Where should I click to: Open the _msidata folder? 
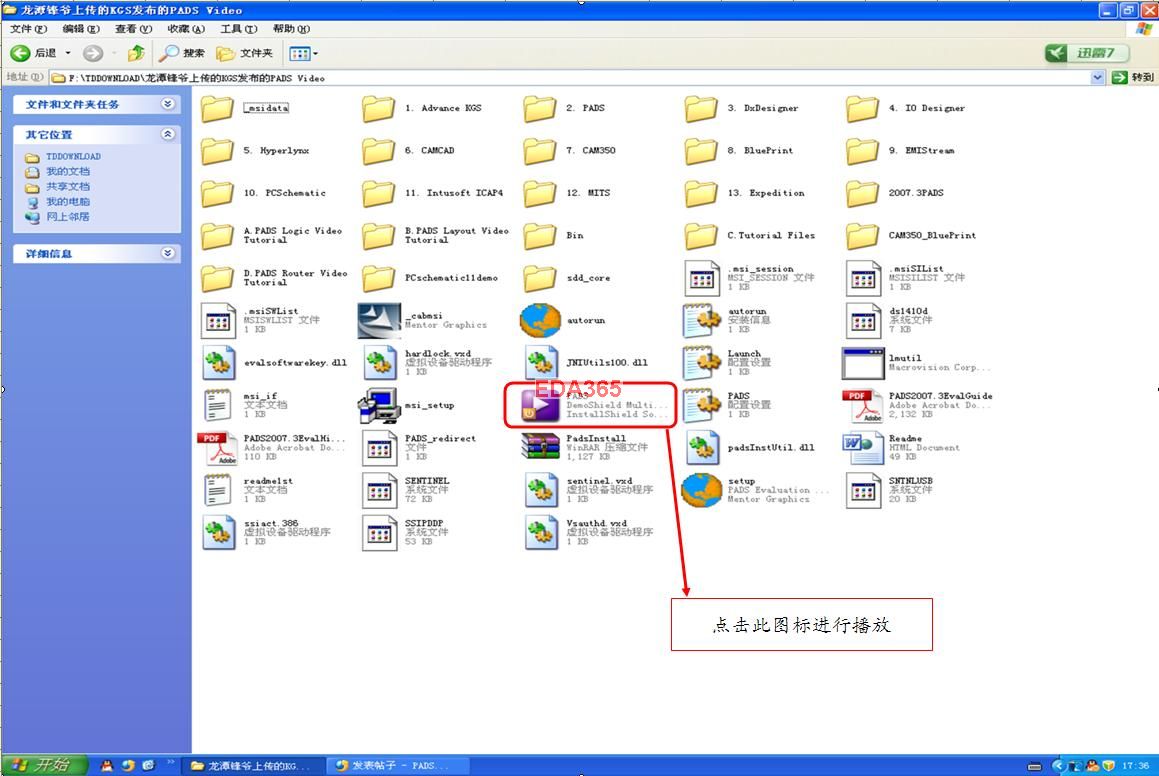pyautogui.click(x=245, y=108)
